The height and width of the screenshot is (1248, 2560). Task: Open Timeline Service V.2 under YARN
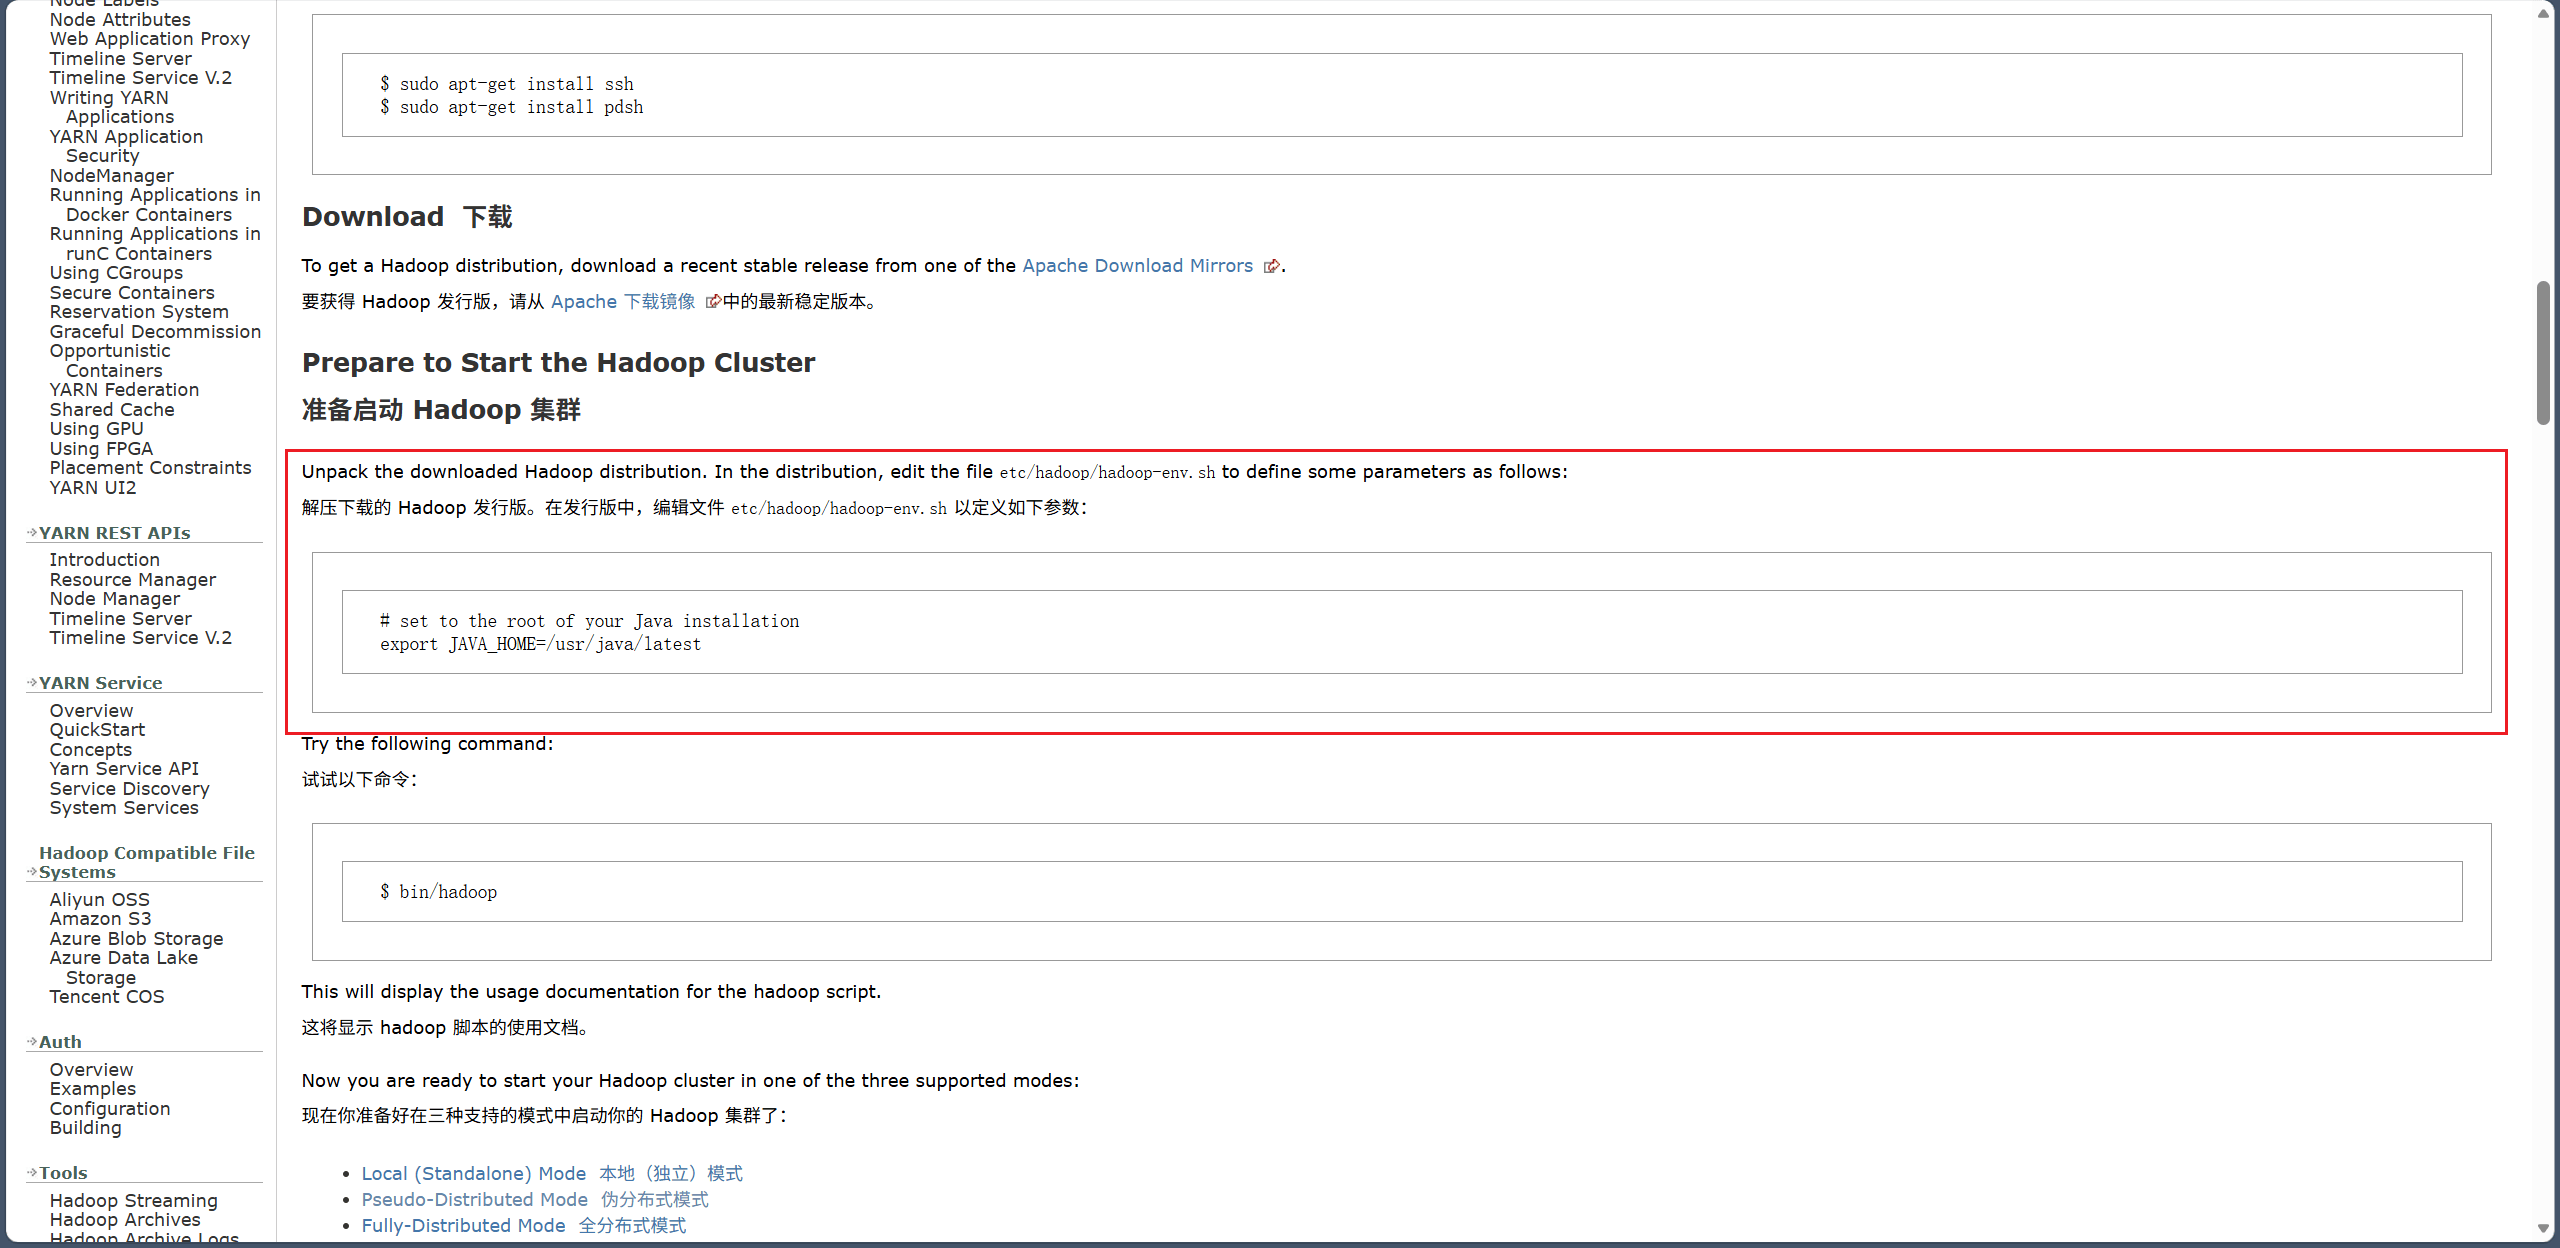click(x=141, y=78)
